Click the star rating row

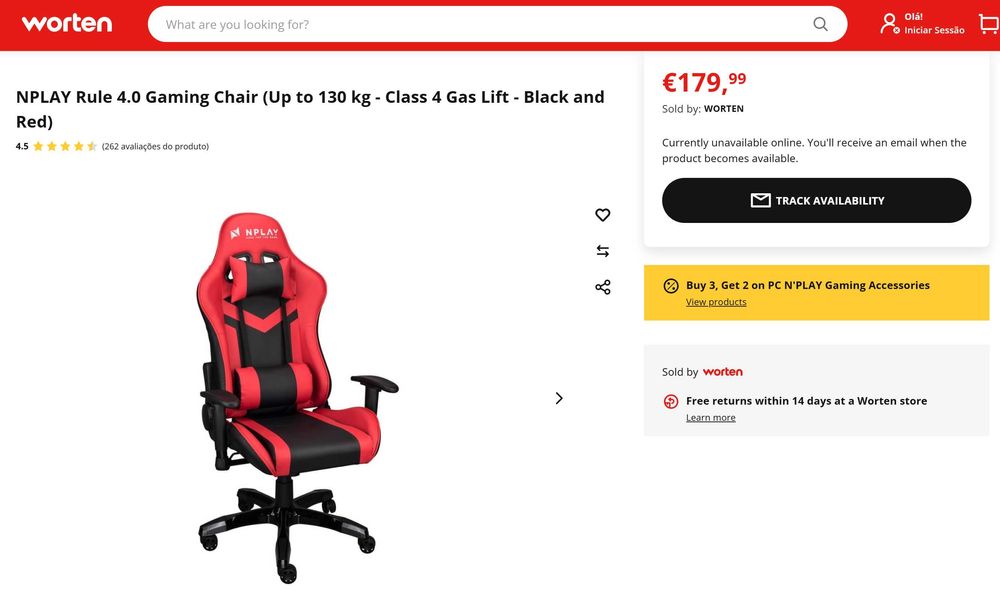(64, 146)
